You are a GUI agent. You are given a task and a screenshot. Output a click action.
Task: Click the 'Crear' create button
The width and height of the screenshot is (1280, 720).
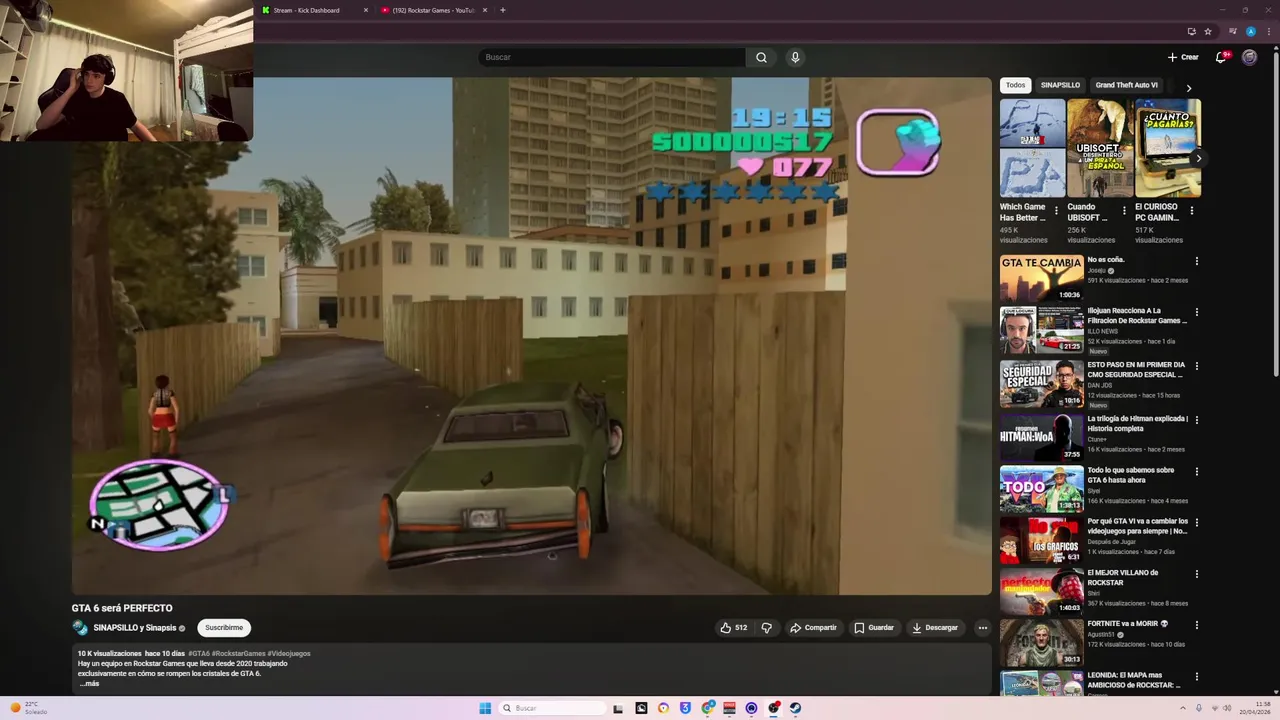point(1183,57)
